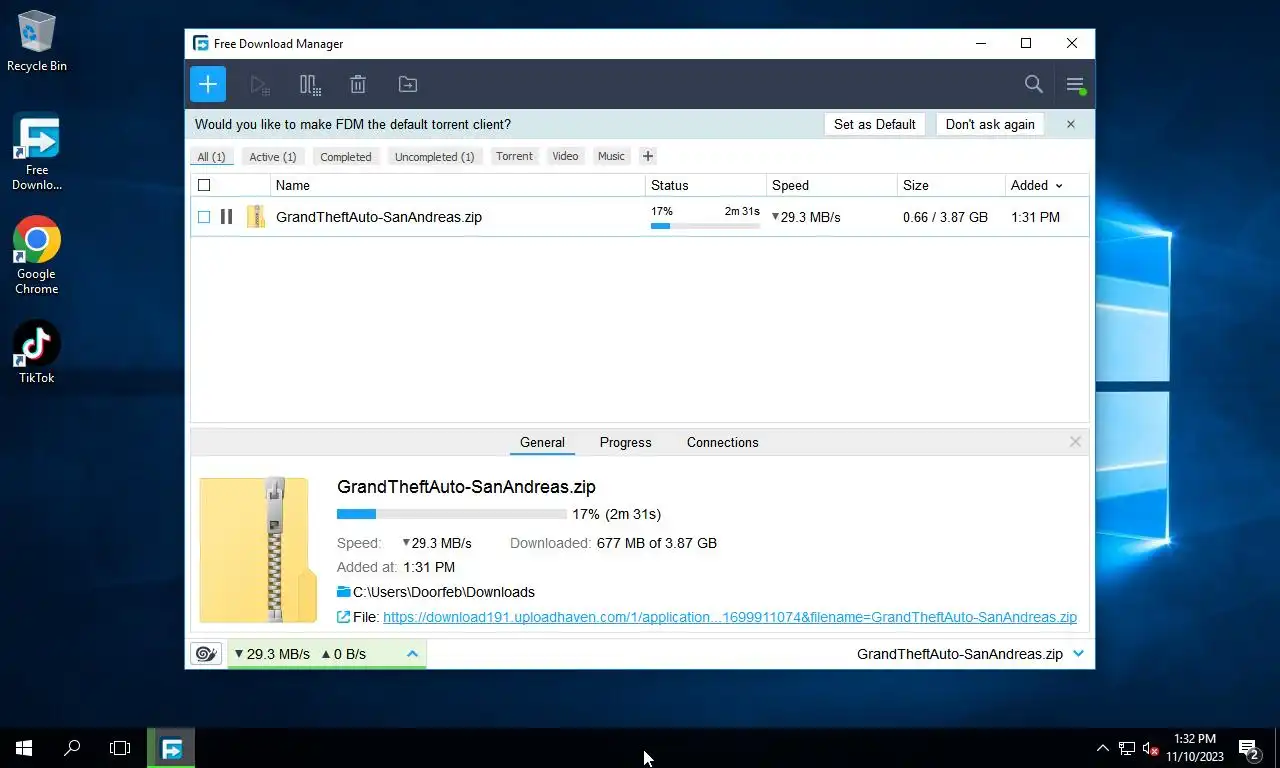This screenshot has height=768, width=1280.
Task: Click the Set as Default button
Action: [x=875, y=124]
